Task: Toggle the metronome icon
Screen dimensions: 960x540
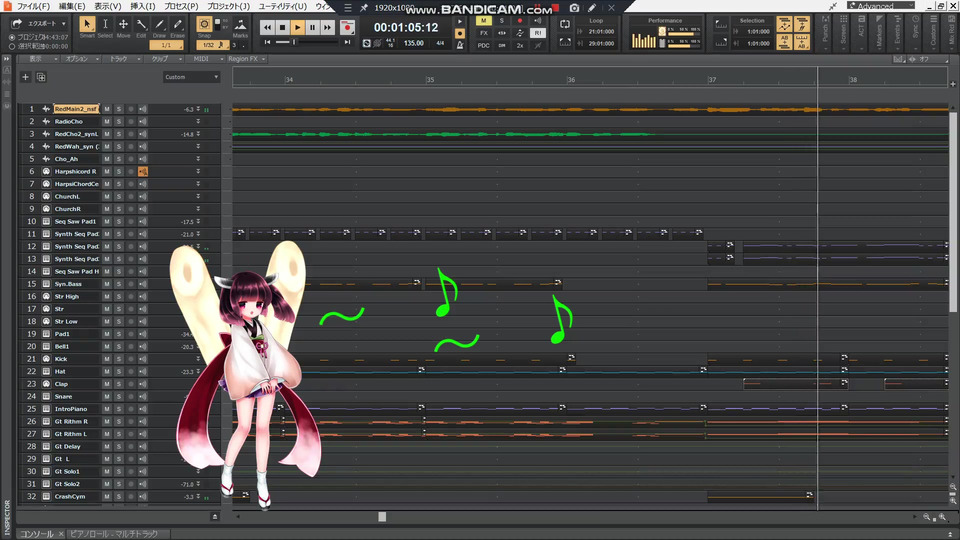Action: [x=460, y=45]
